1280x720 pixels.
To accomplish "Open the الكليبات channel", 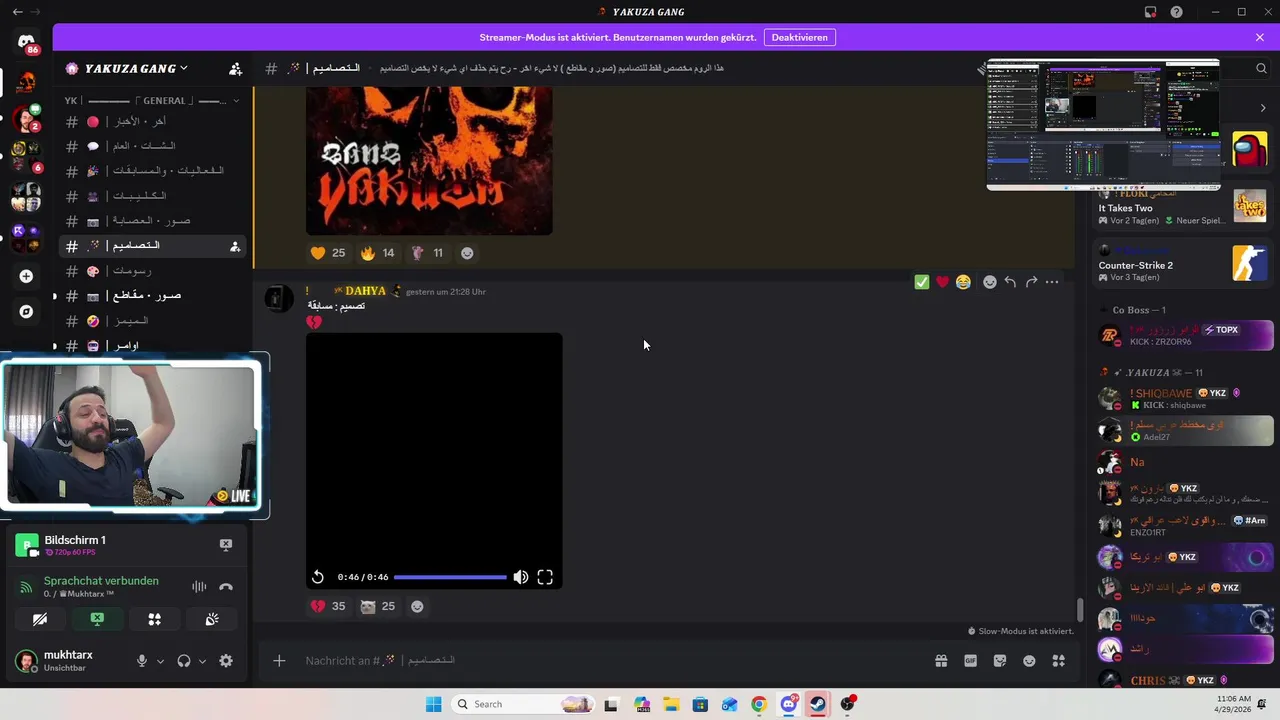I will (x=151, y=196).
